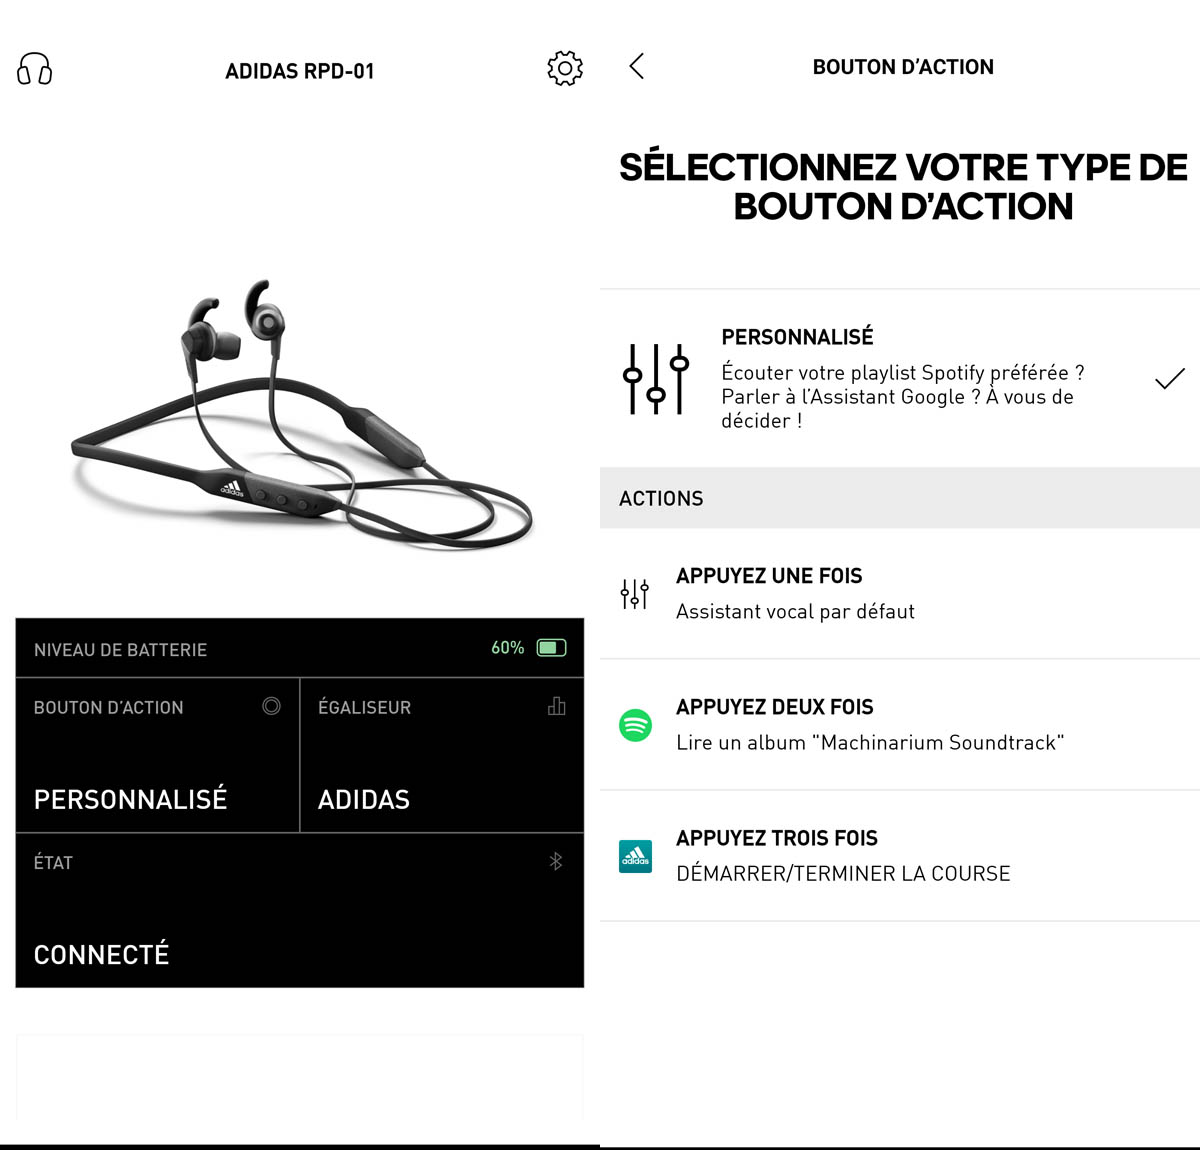This screenshot has width=1200, height=1150.
Task: Open the headphones device icon
Action: (35, 69)
